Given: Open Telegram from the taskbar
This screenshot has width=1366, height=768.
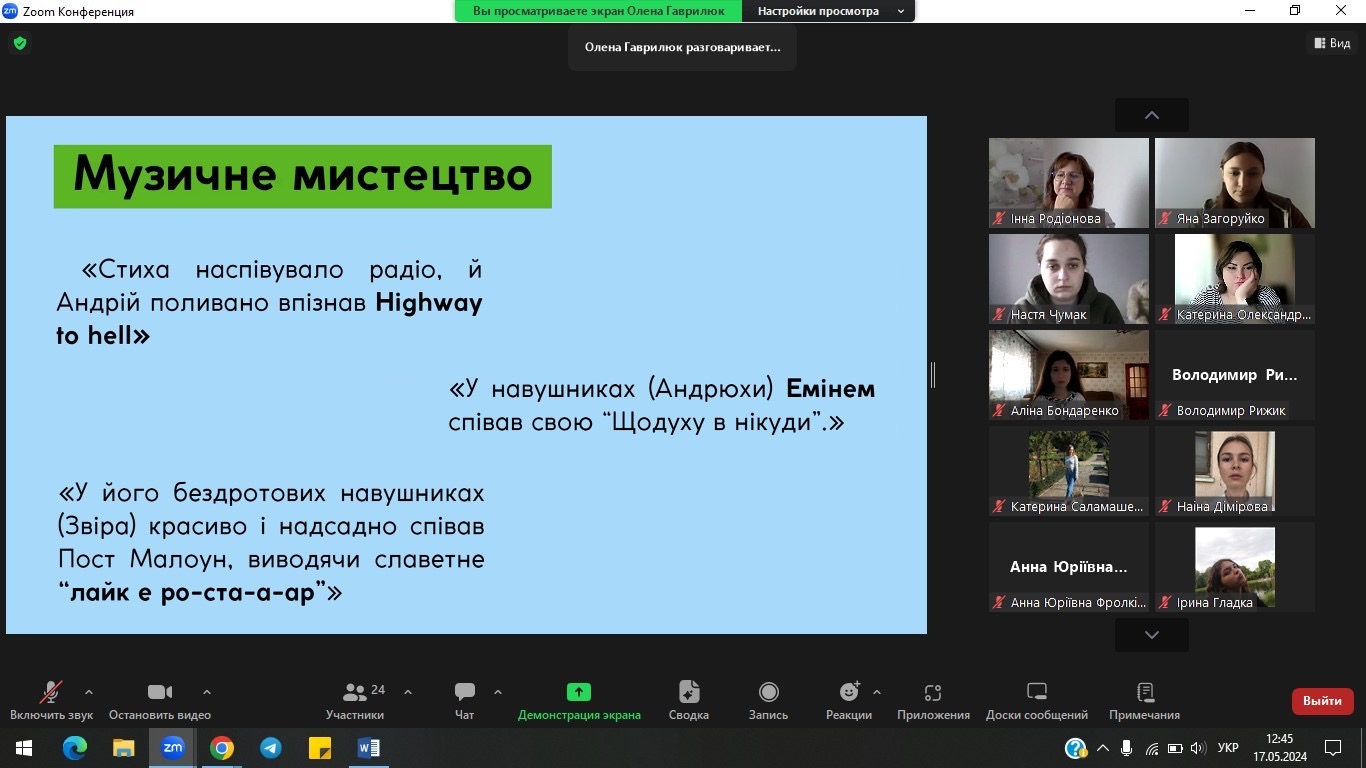Looking at the screenshot, I should pos(271,747).
